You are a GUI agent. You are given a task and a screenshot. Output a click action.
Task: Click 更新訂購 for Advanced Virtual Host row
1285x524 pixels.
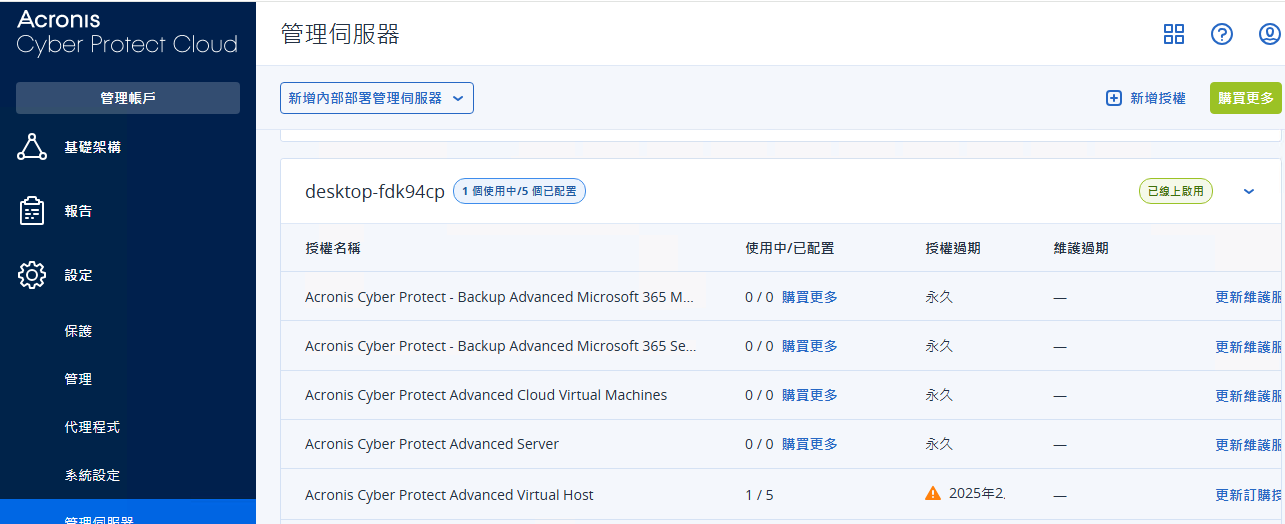tap(1249, 494)
